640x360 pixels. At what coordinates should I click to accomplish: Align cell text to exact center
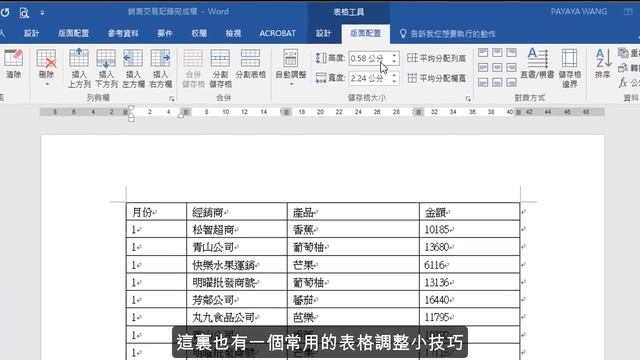(497, 67)
